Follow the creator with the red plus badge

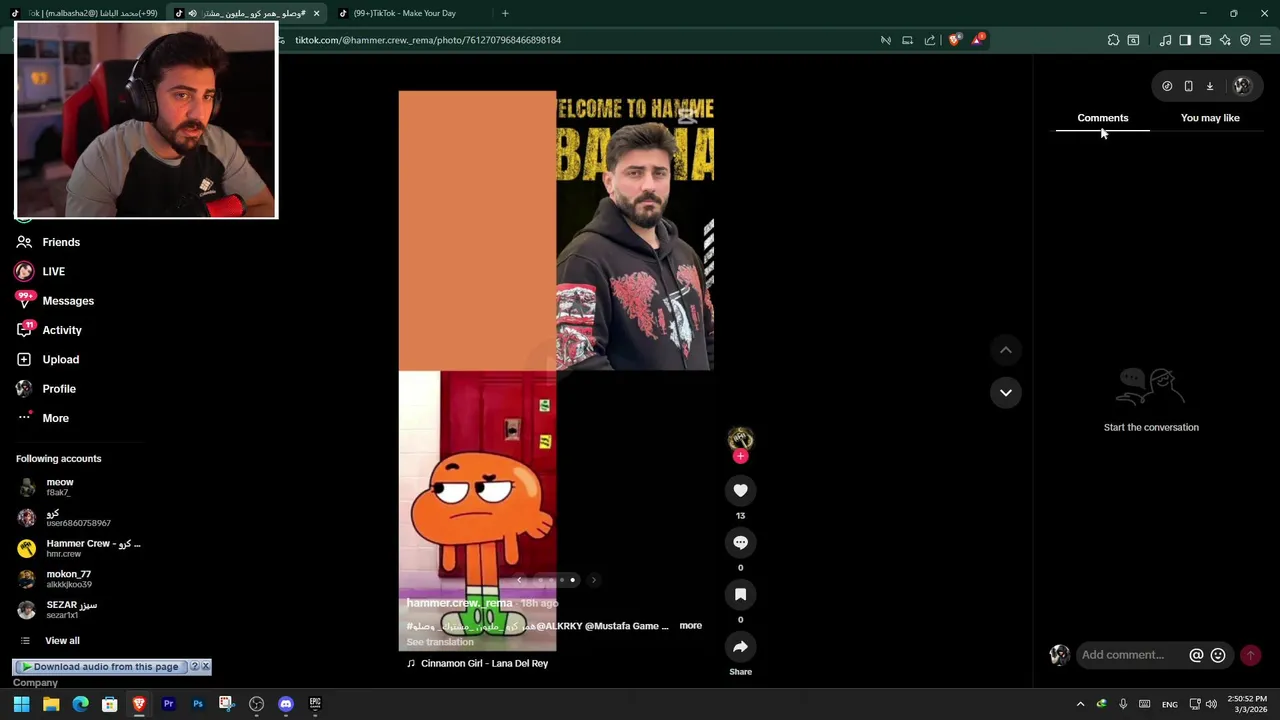(x=740, y=456)
